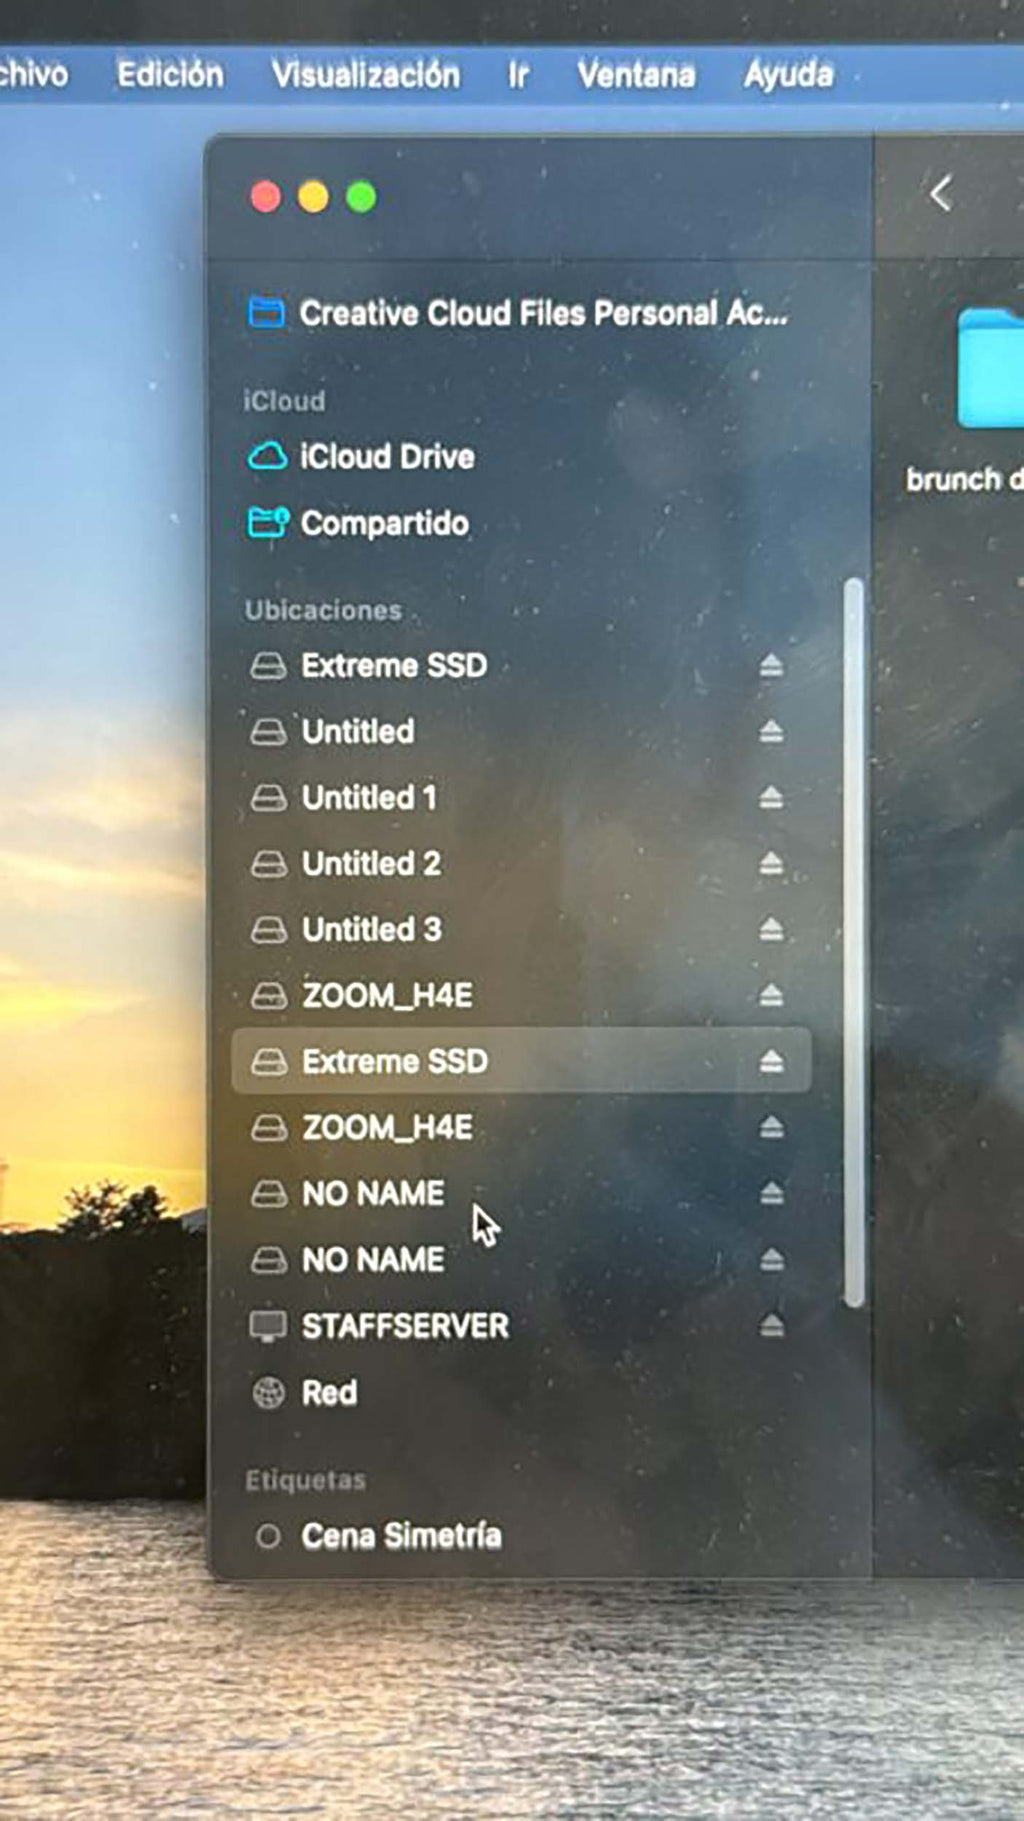Eject the Untitled 1 drive
Screen dimensions: 1024x1821
coord(770,798)
